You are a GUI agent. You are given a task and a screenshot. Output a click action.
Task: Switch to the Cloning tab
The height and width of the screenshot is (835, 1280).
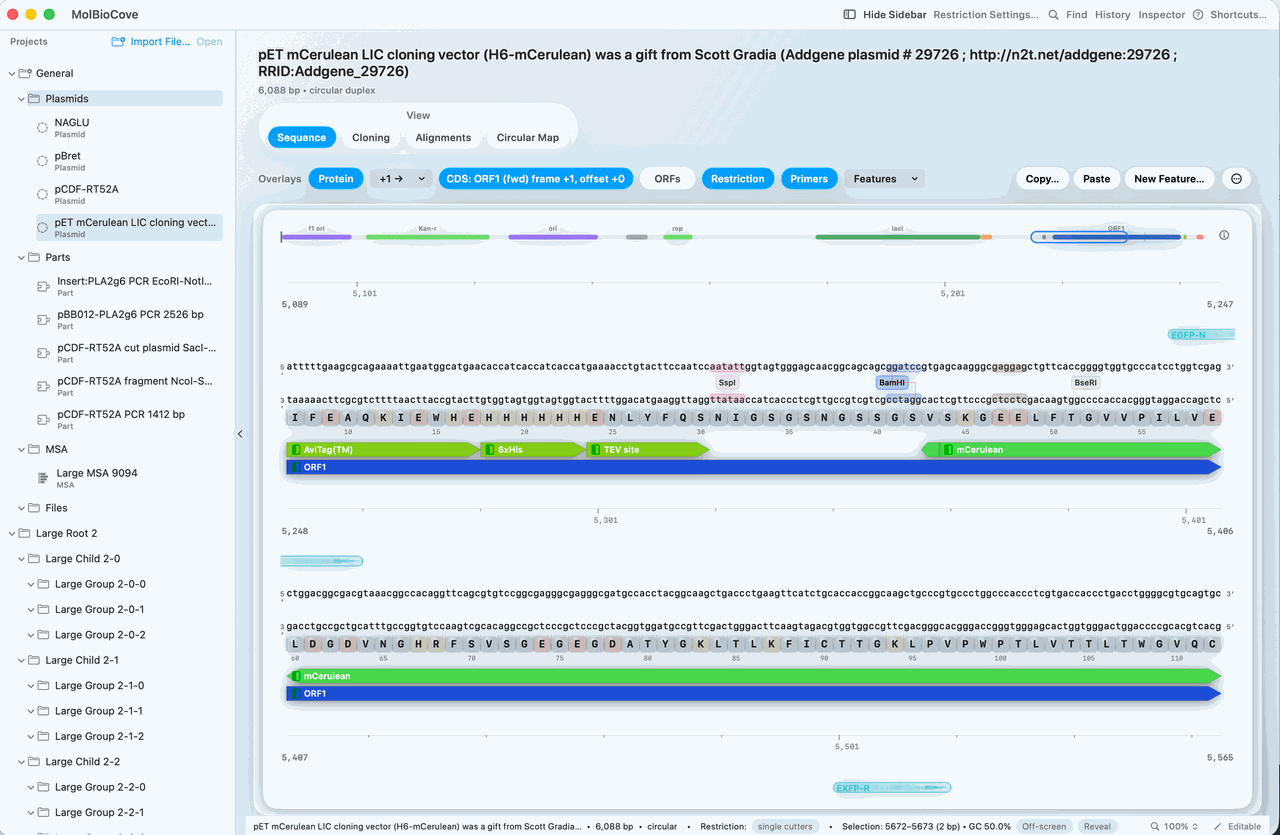pyautogui.click(x=371, y=138)
